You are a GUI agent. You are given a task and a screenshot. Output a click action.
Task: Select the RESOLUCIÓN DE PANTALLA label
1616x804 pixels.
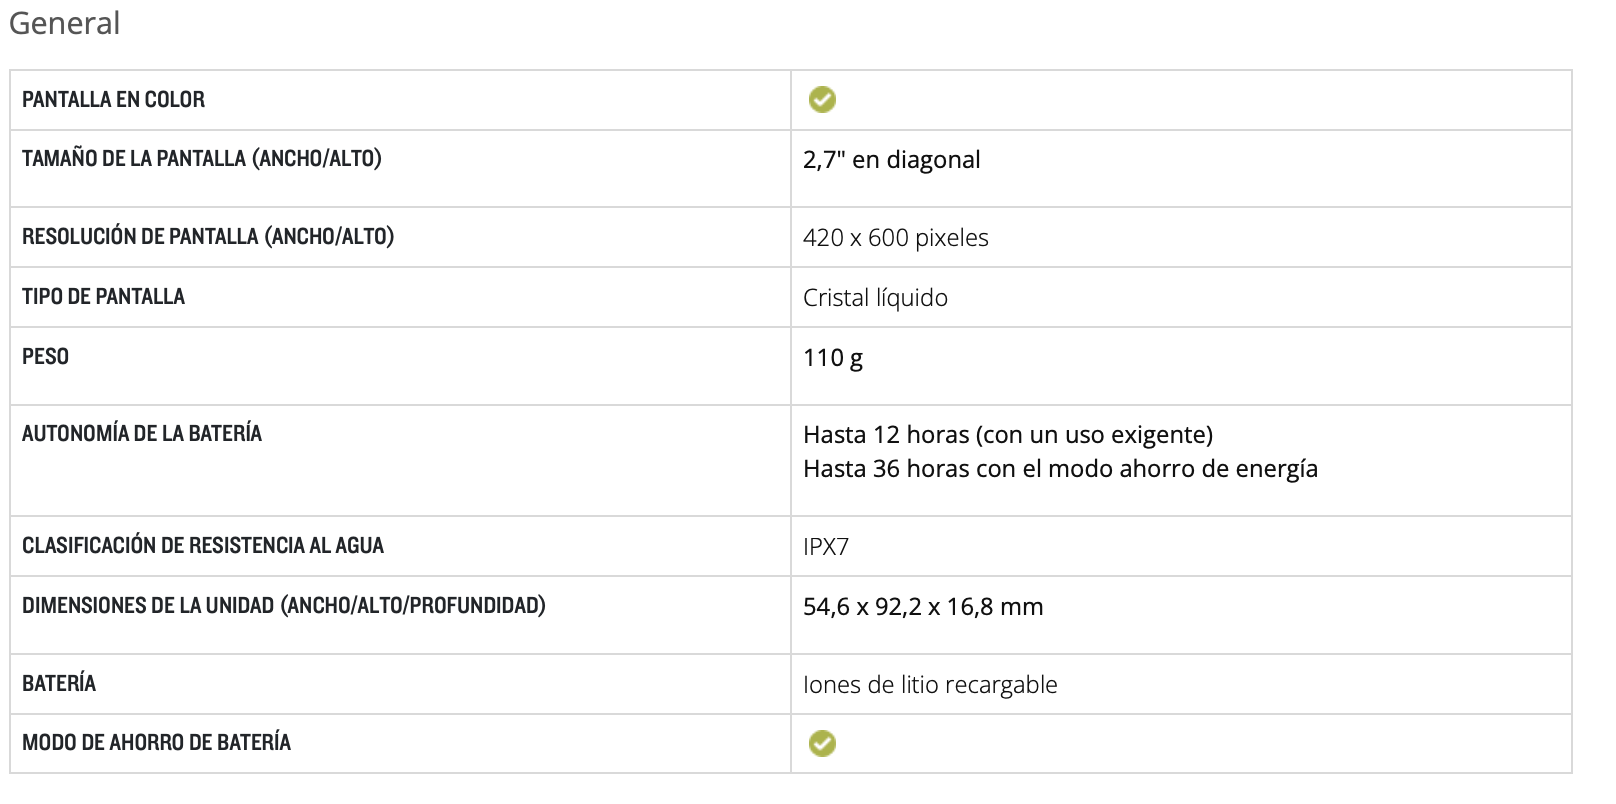click(x=208, y=237)
